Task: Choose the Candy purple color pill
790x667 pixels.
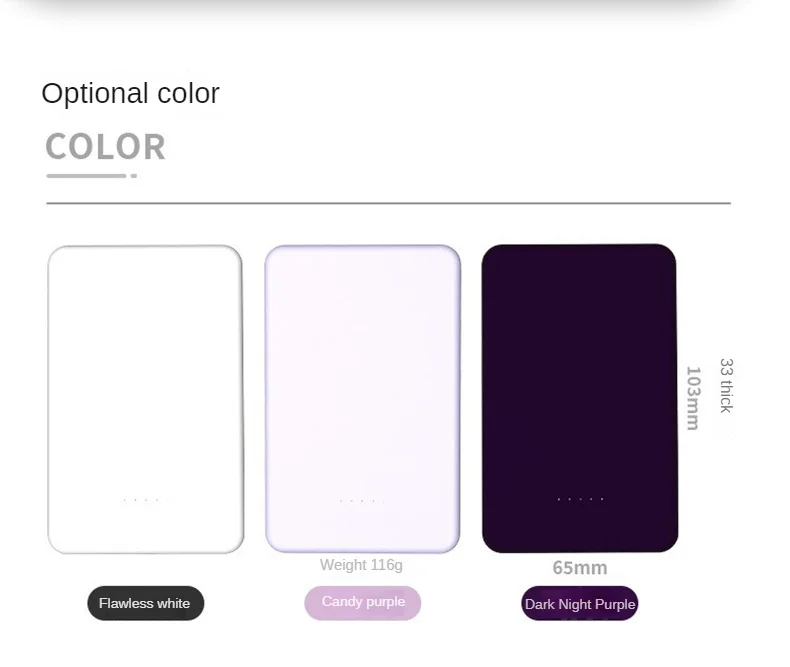Action: click(x=363, y=602)
